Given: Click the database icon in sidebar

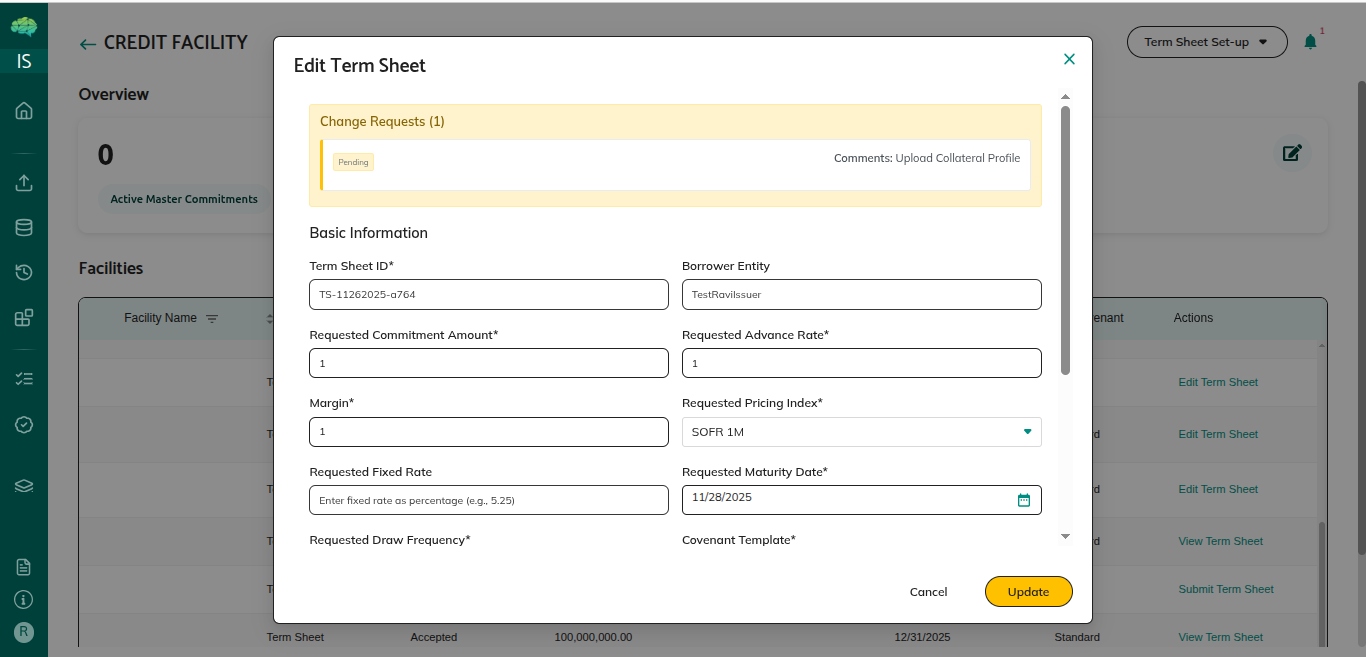Looking at the screenshot, I should pyautogui.click(x=24, y=227).
